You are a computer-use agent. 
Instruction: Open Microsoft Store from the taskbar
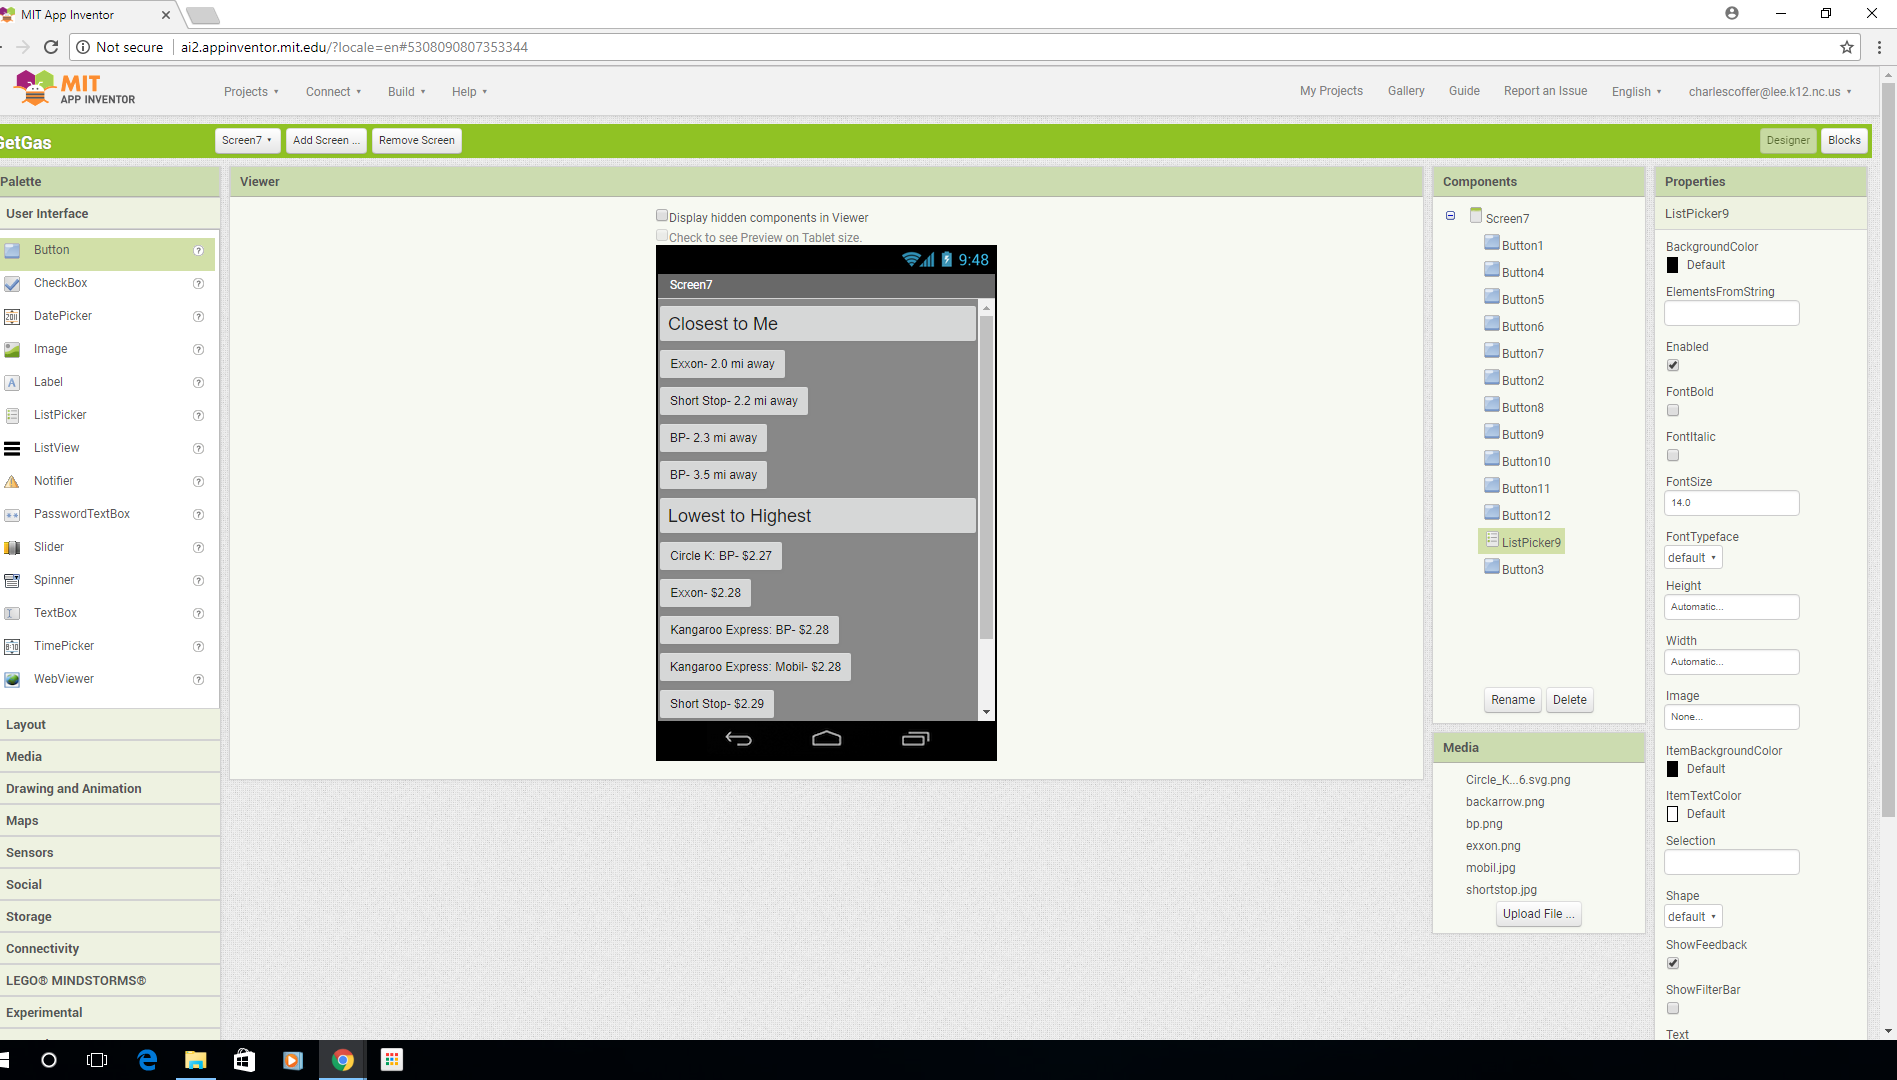pos(244,1060)
